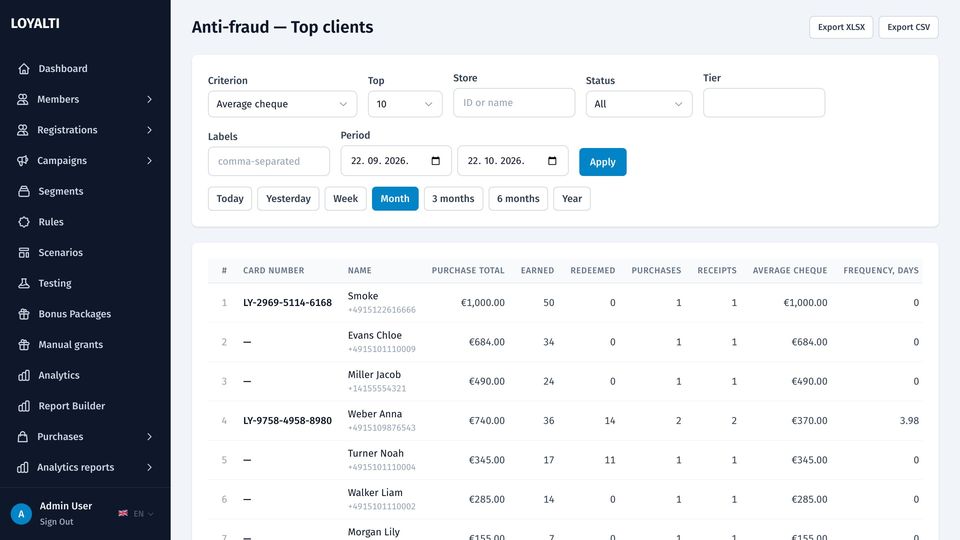Click the name Evans Chloe
Viewport: 960px width, 540px height.
click(375, 336)
